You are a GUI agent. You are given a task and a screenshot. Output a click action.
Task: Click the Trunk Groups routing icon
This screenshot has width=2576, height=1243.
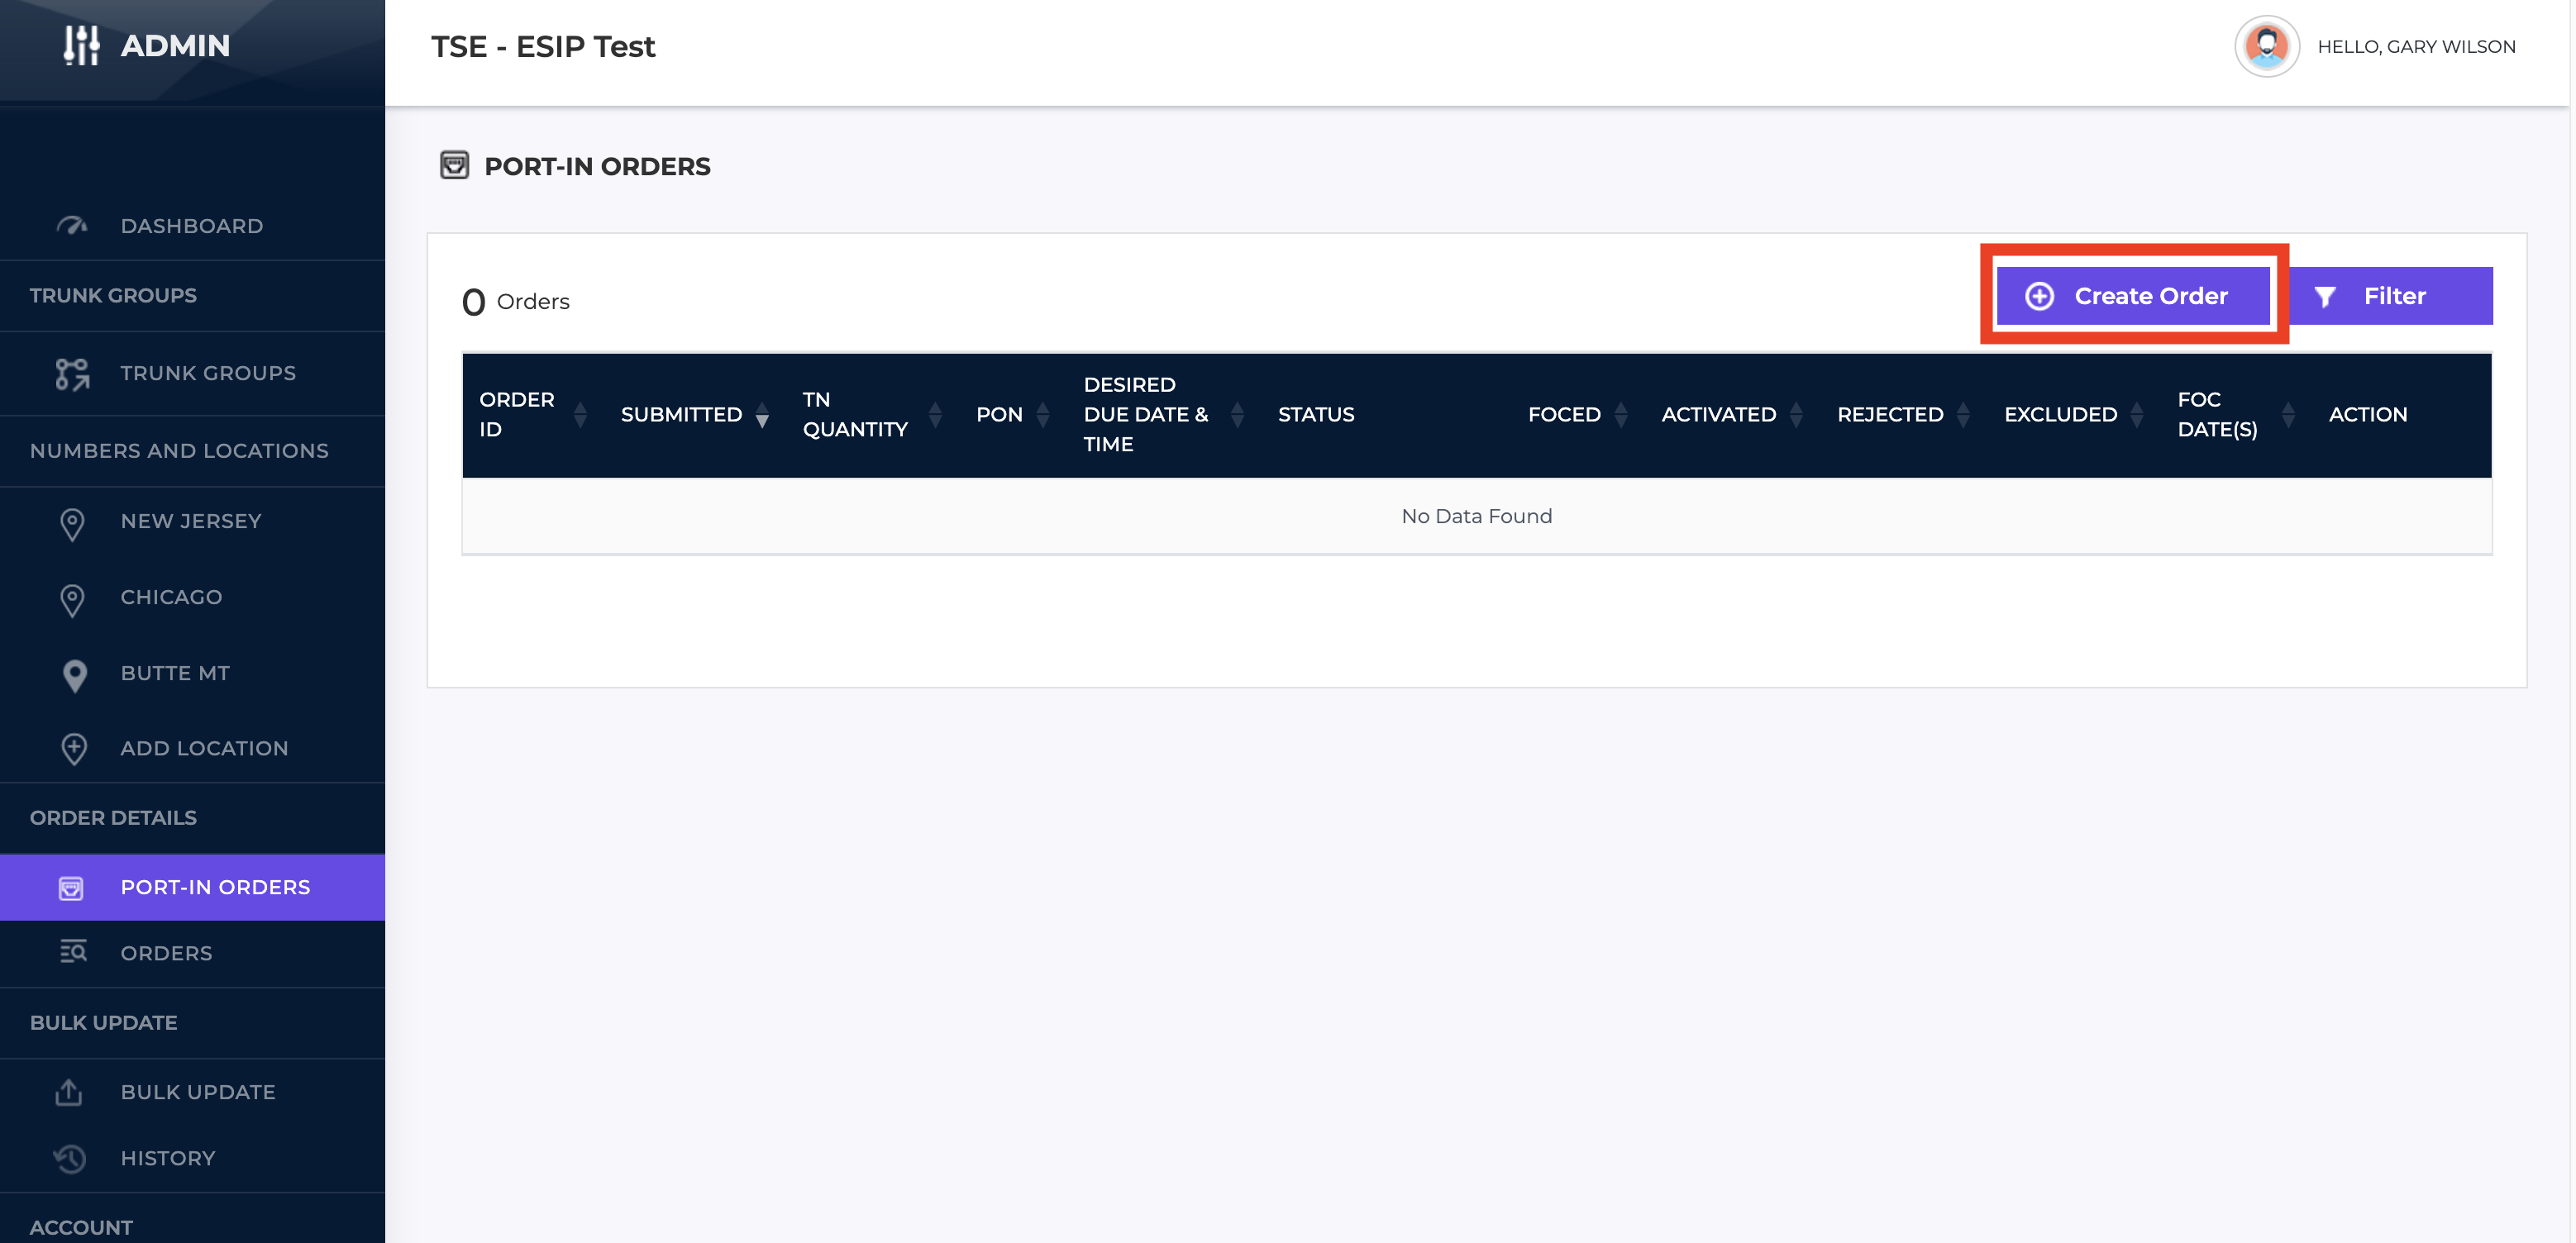[72, 374]
